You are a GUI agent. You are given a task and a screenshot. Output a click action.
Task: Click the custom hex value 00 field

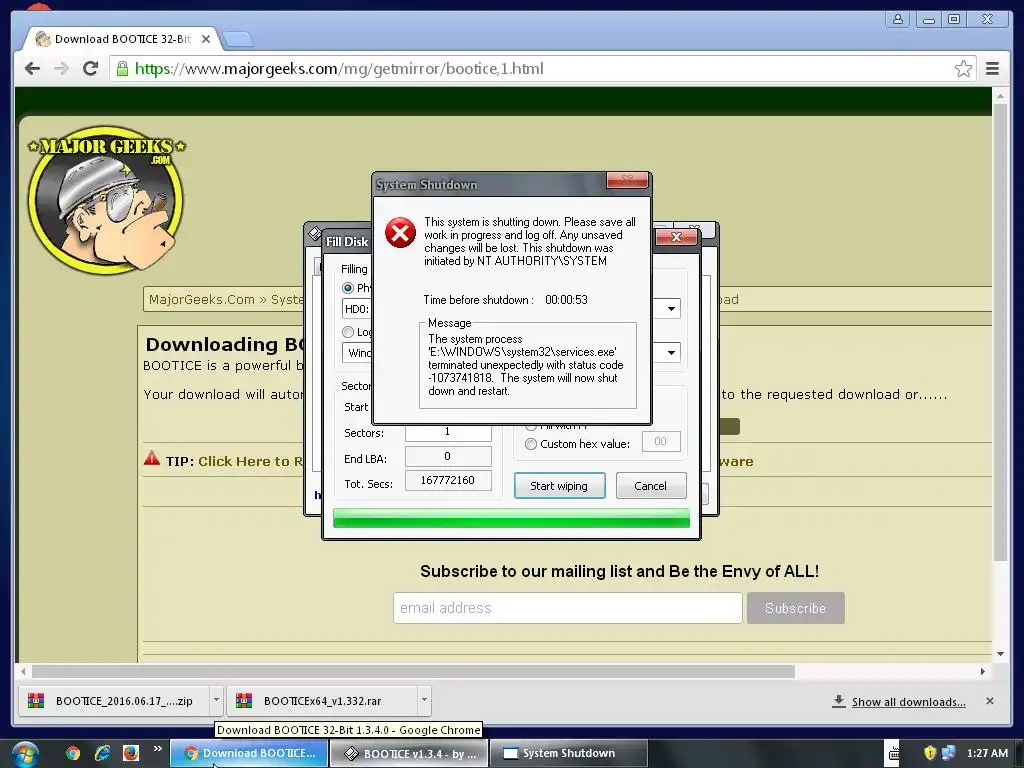pyautogui.click(x=661, y=441)
